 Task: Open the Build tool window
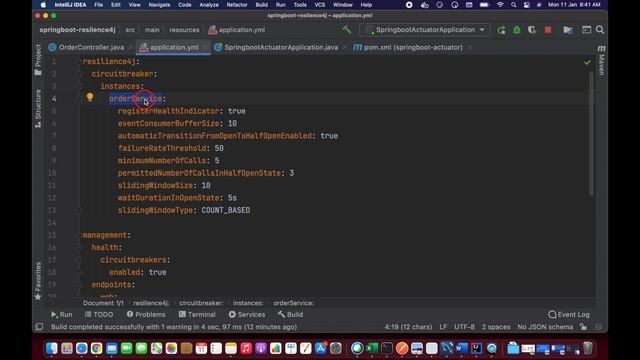(x=290, y=314)
